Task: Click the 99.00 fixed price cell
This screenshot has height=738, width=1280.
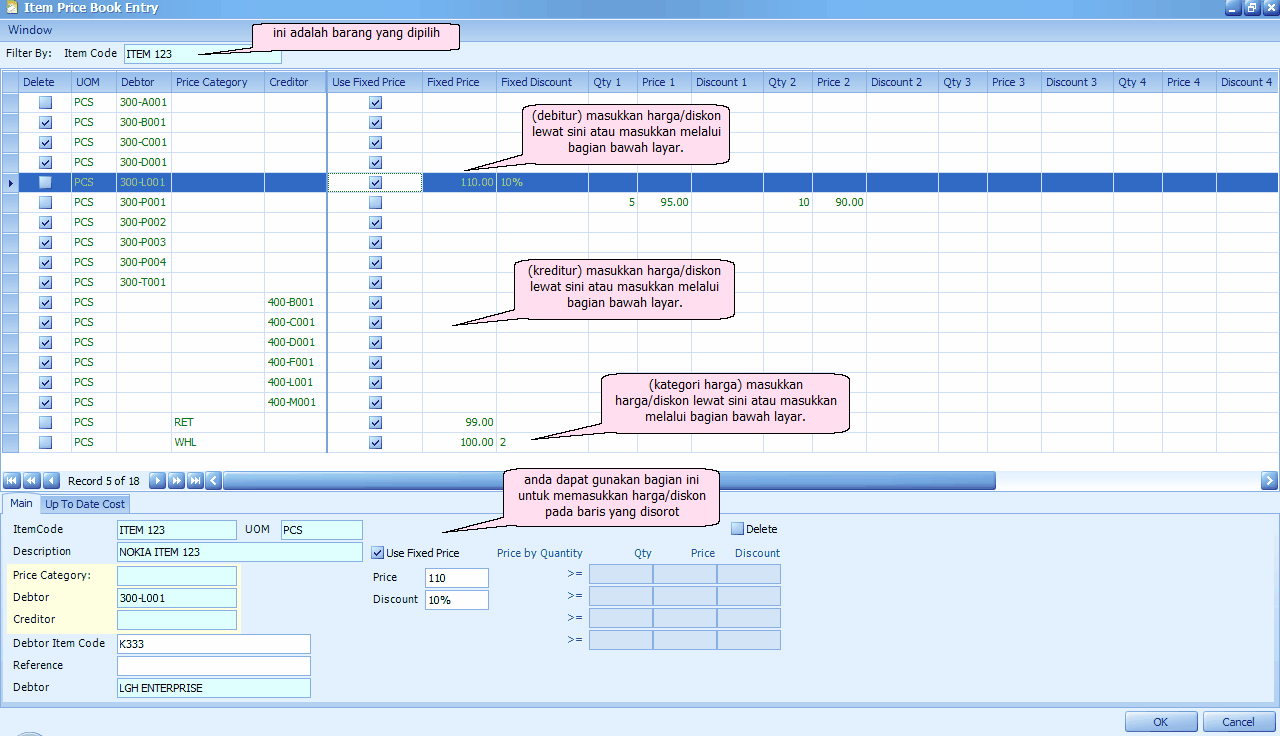Action: [x=459, y=422]
